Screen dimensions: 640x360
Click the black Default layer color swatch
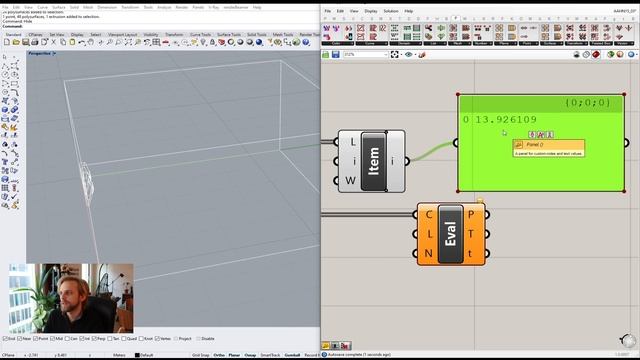137,355
